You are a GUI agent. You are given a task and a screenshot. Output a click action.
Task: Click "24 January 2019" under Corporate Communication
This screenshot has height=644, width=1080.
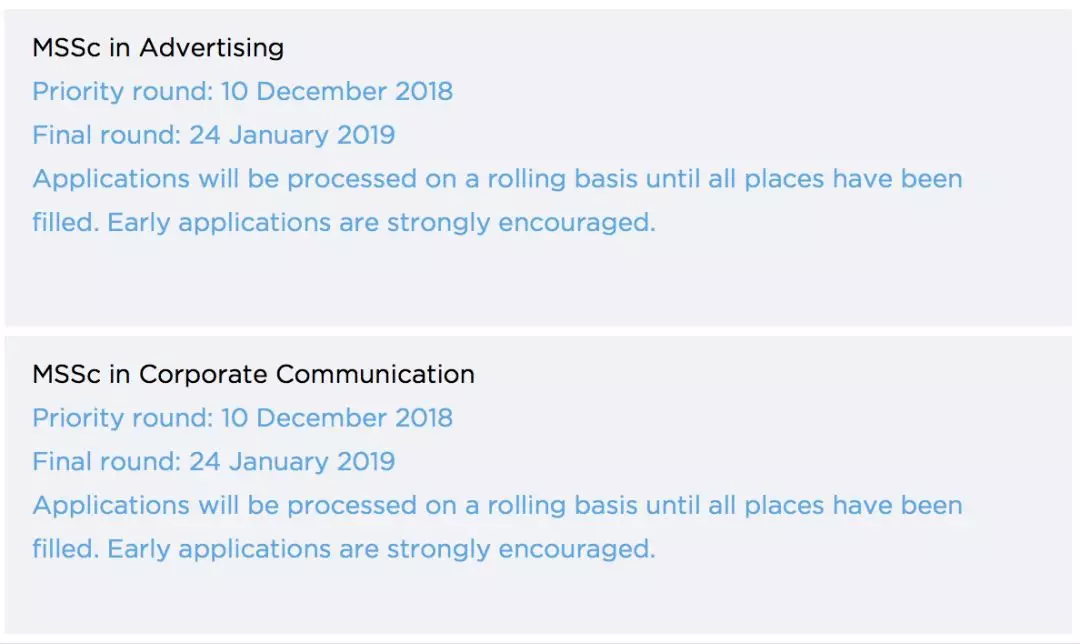point(292,462)
